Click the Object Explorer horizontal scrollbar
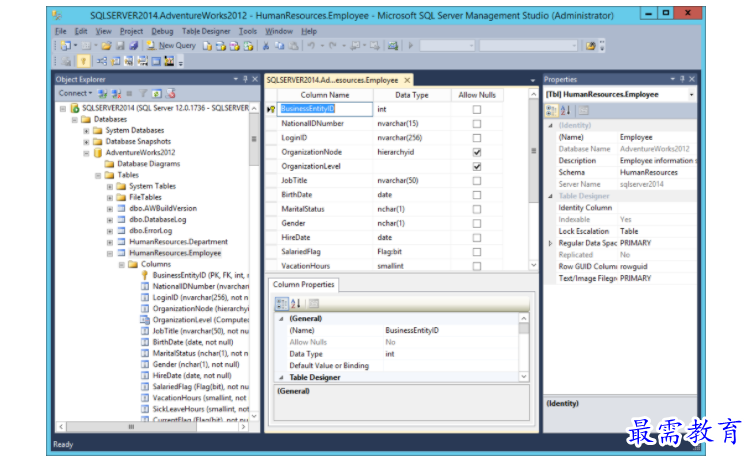Image resolution: width=750 pixels, height=463 pixels. point(153,427)
